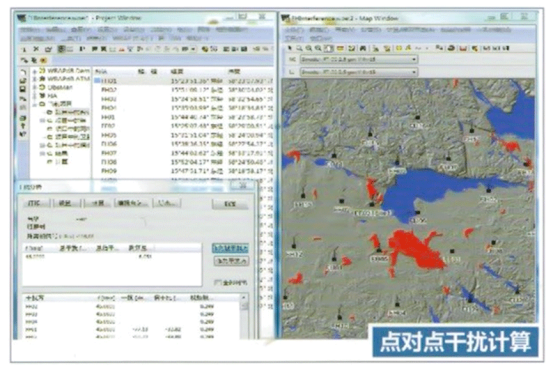Click the X delete icon in Project Window toolbar
The height and width of the screenshot is (371, 554).
pyautogui.click(x=36, y=49)
